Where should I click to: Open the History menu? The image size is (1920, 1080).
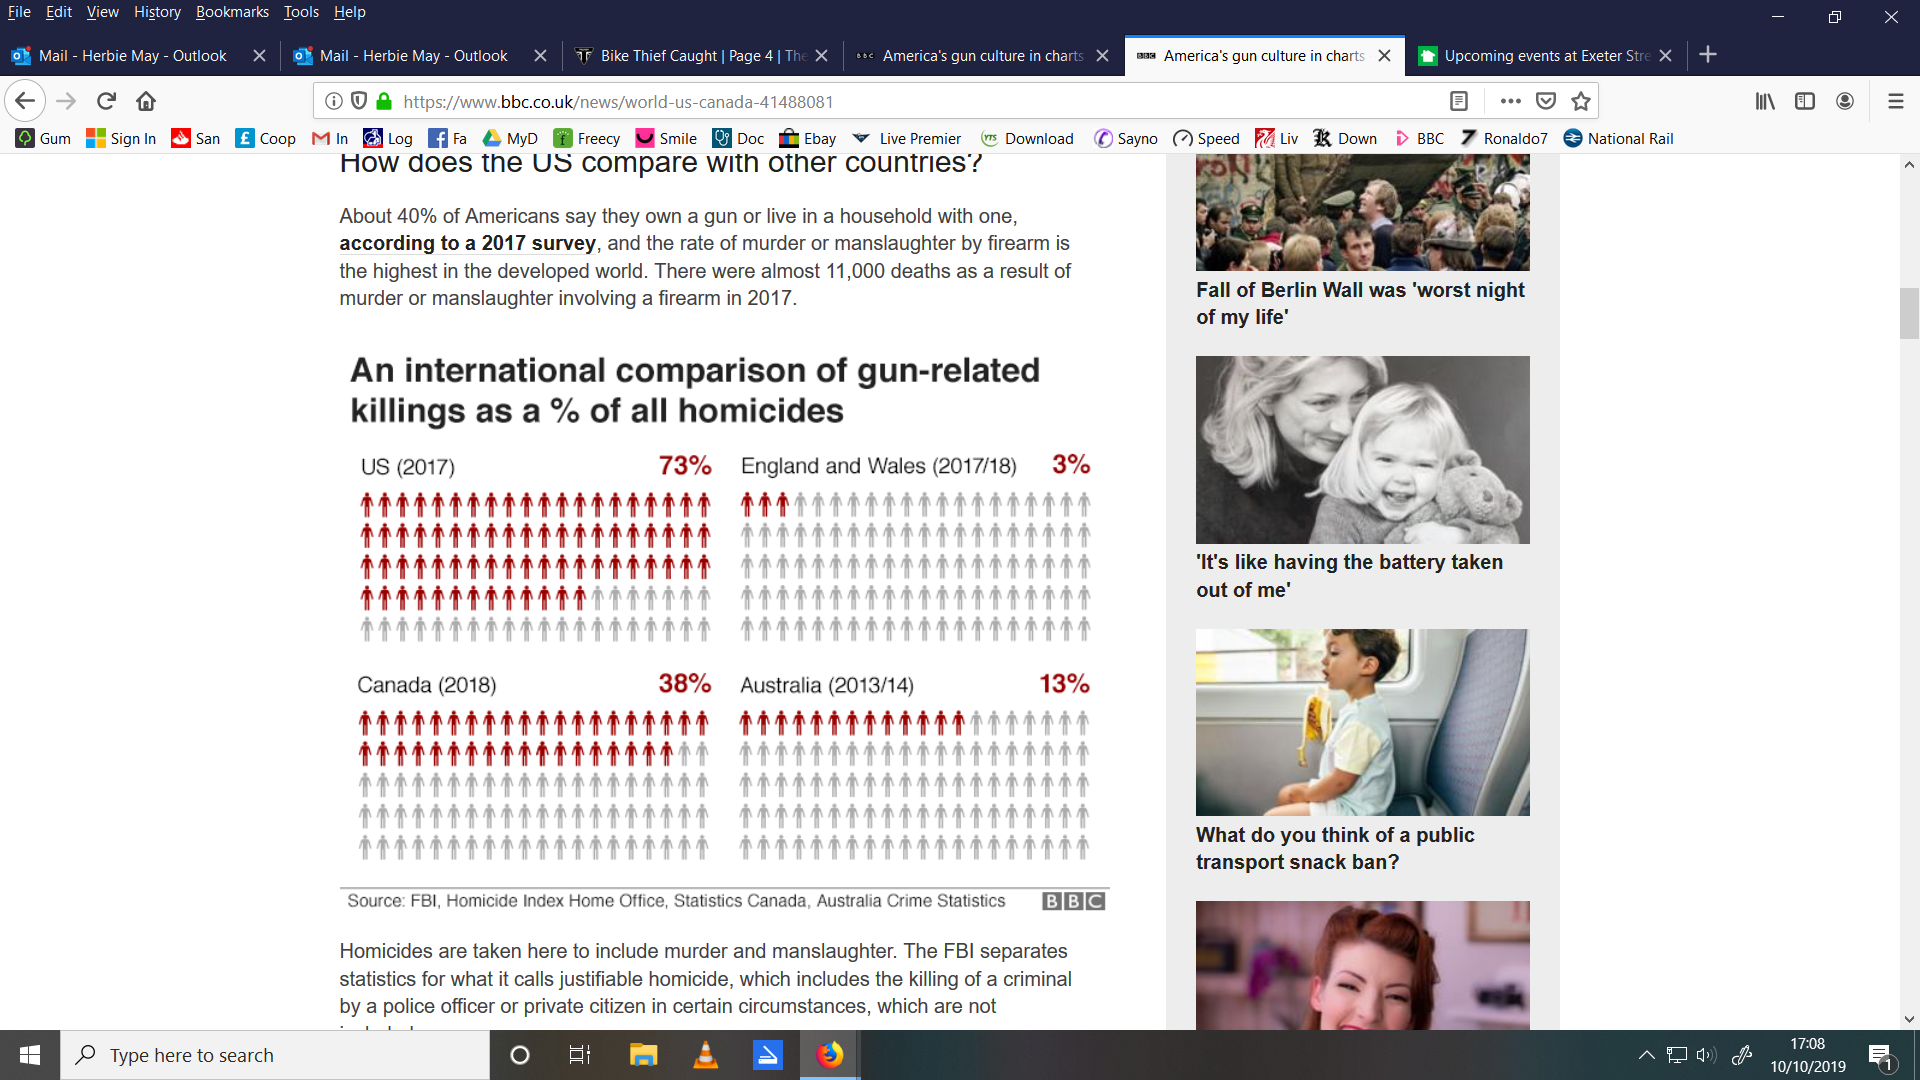[157, 12]
